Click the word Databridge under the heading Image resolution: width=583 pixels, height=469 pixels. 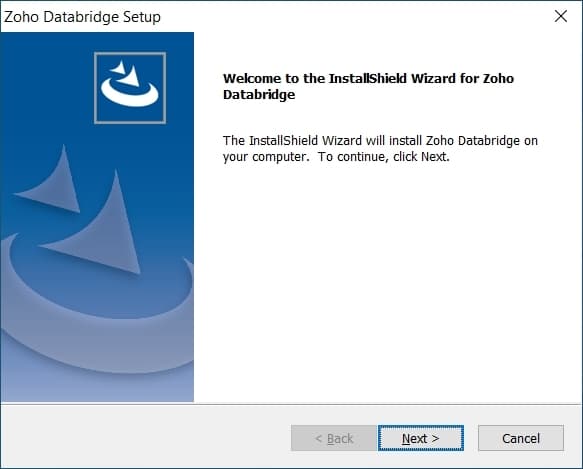tap(259, 94)
